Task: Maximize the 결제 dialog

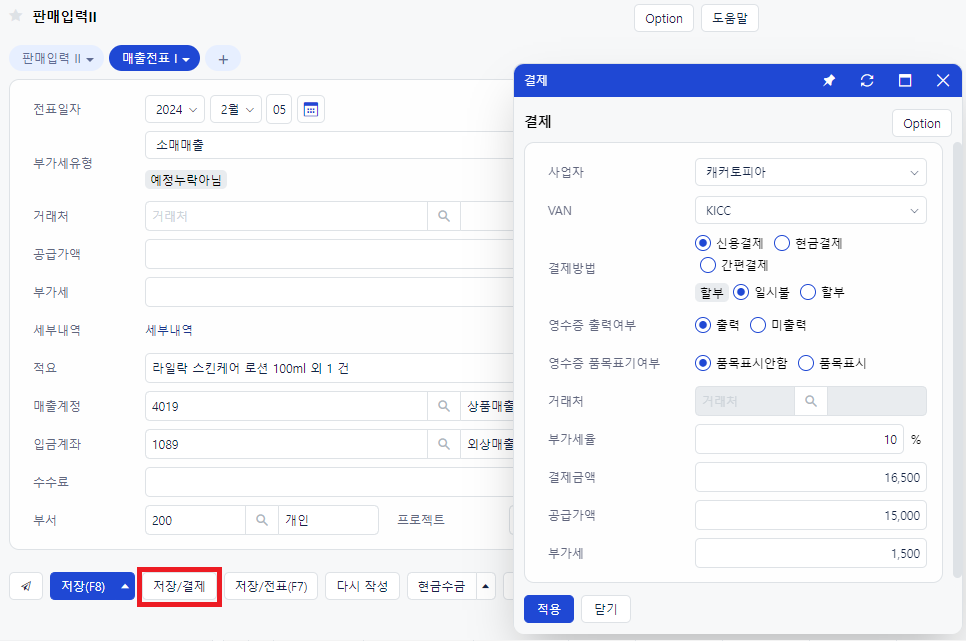Action: point(905,80)
